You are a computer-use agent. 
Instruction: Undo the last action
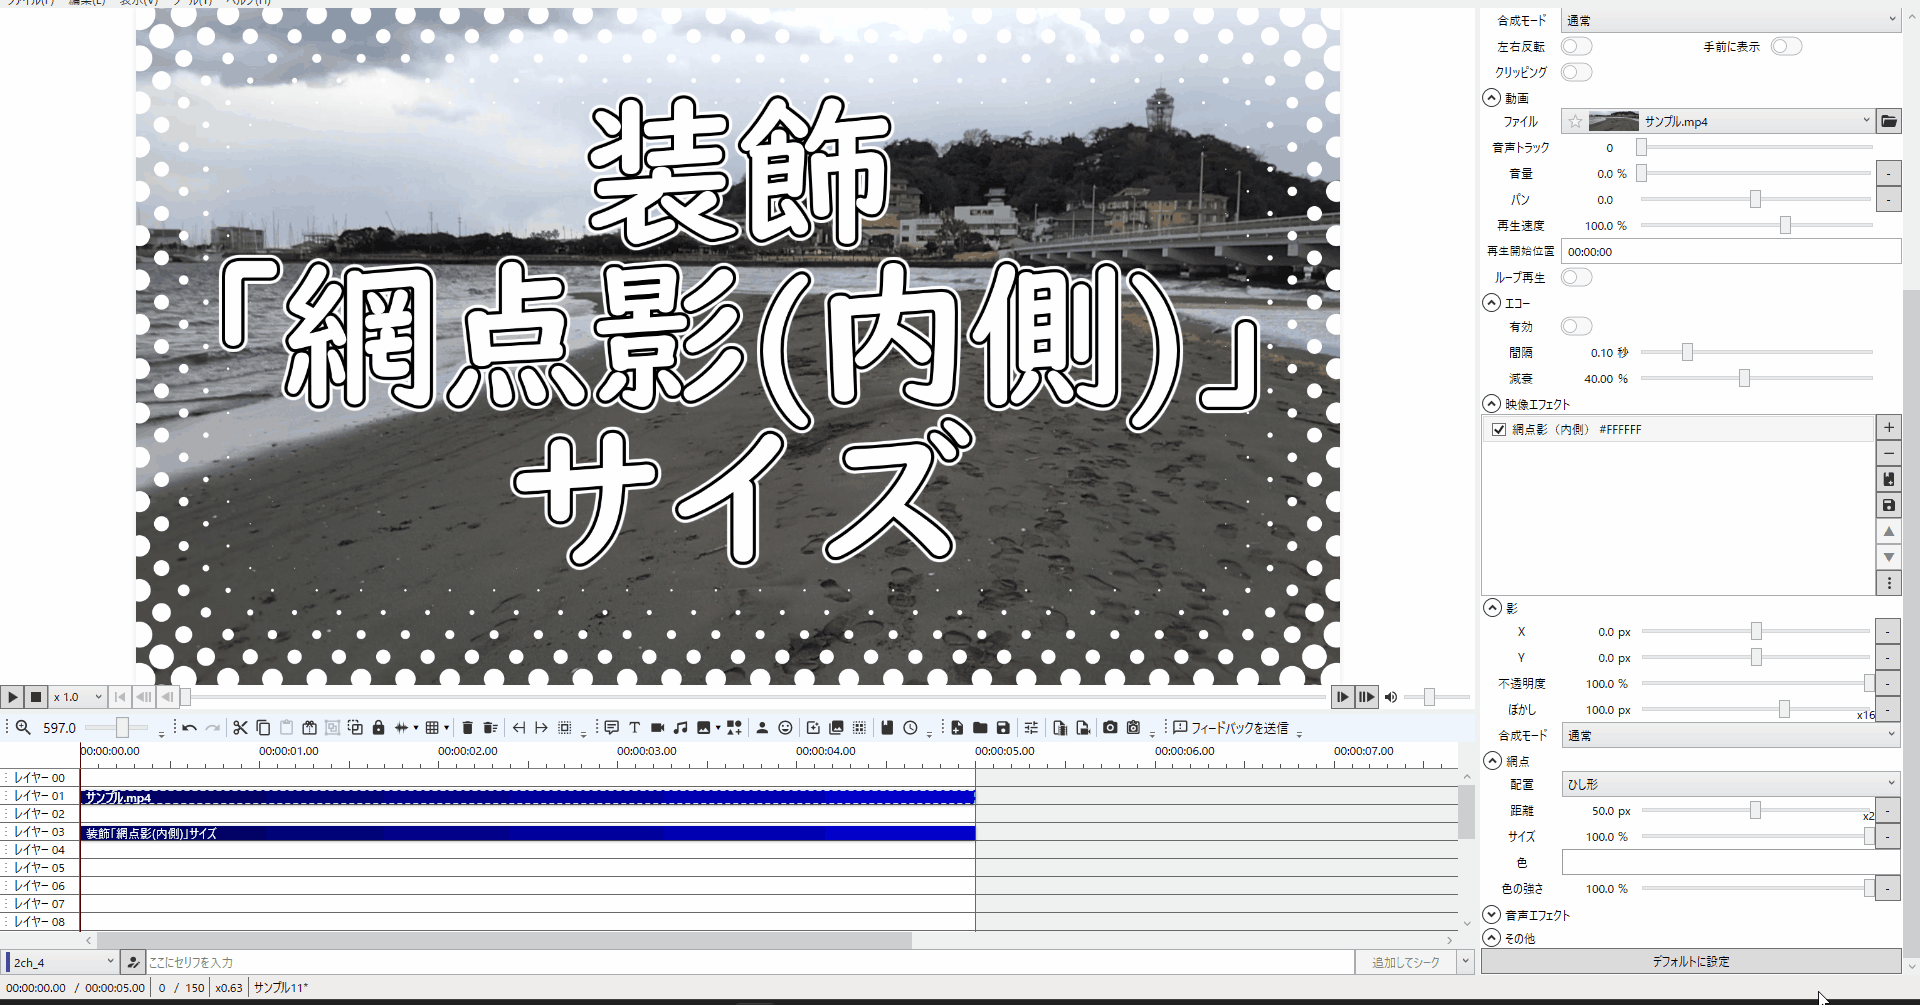click(189, 728)
